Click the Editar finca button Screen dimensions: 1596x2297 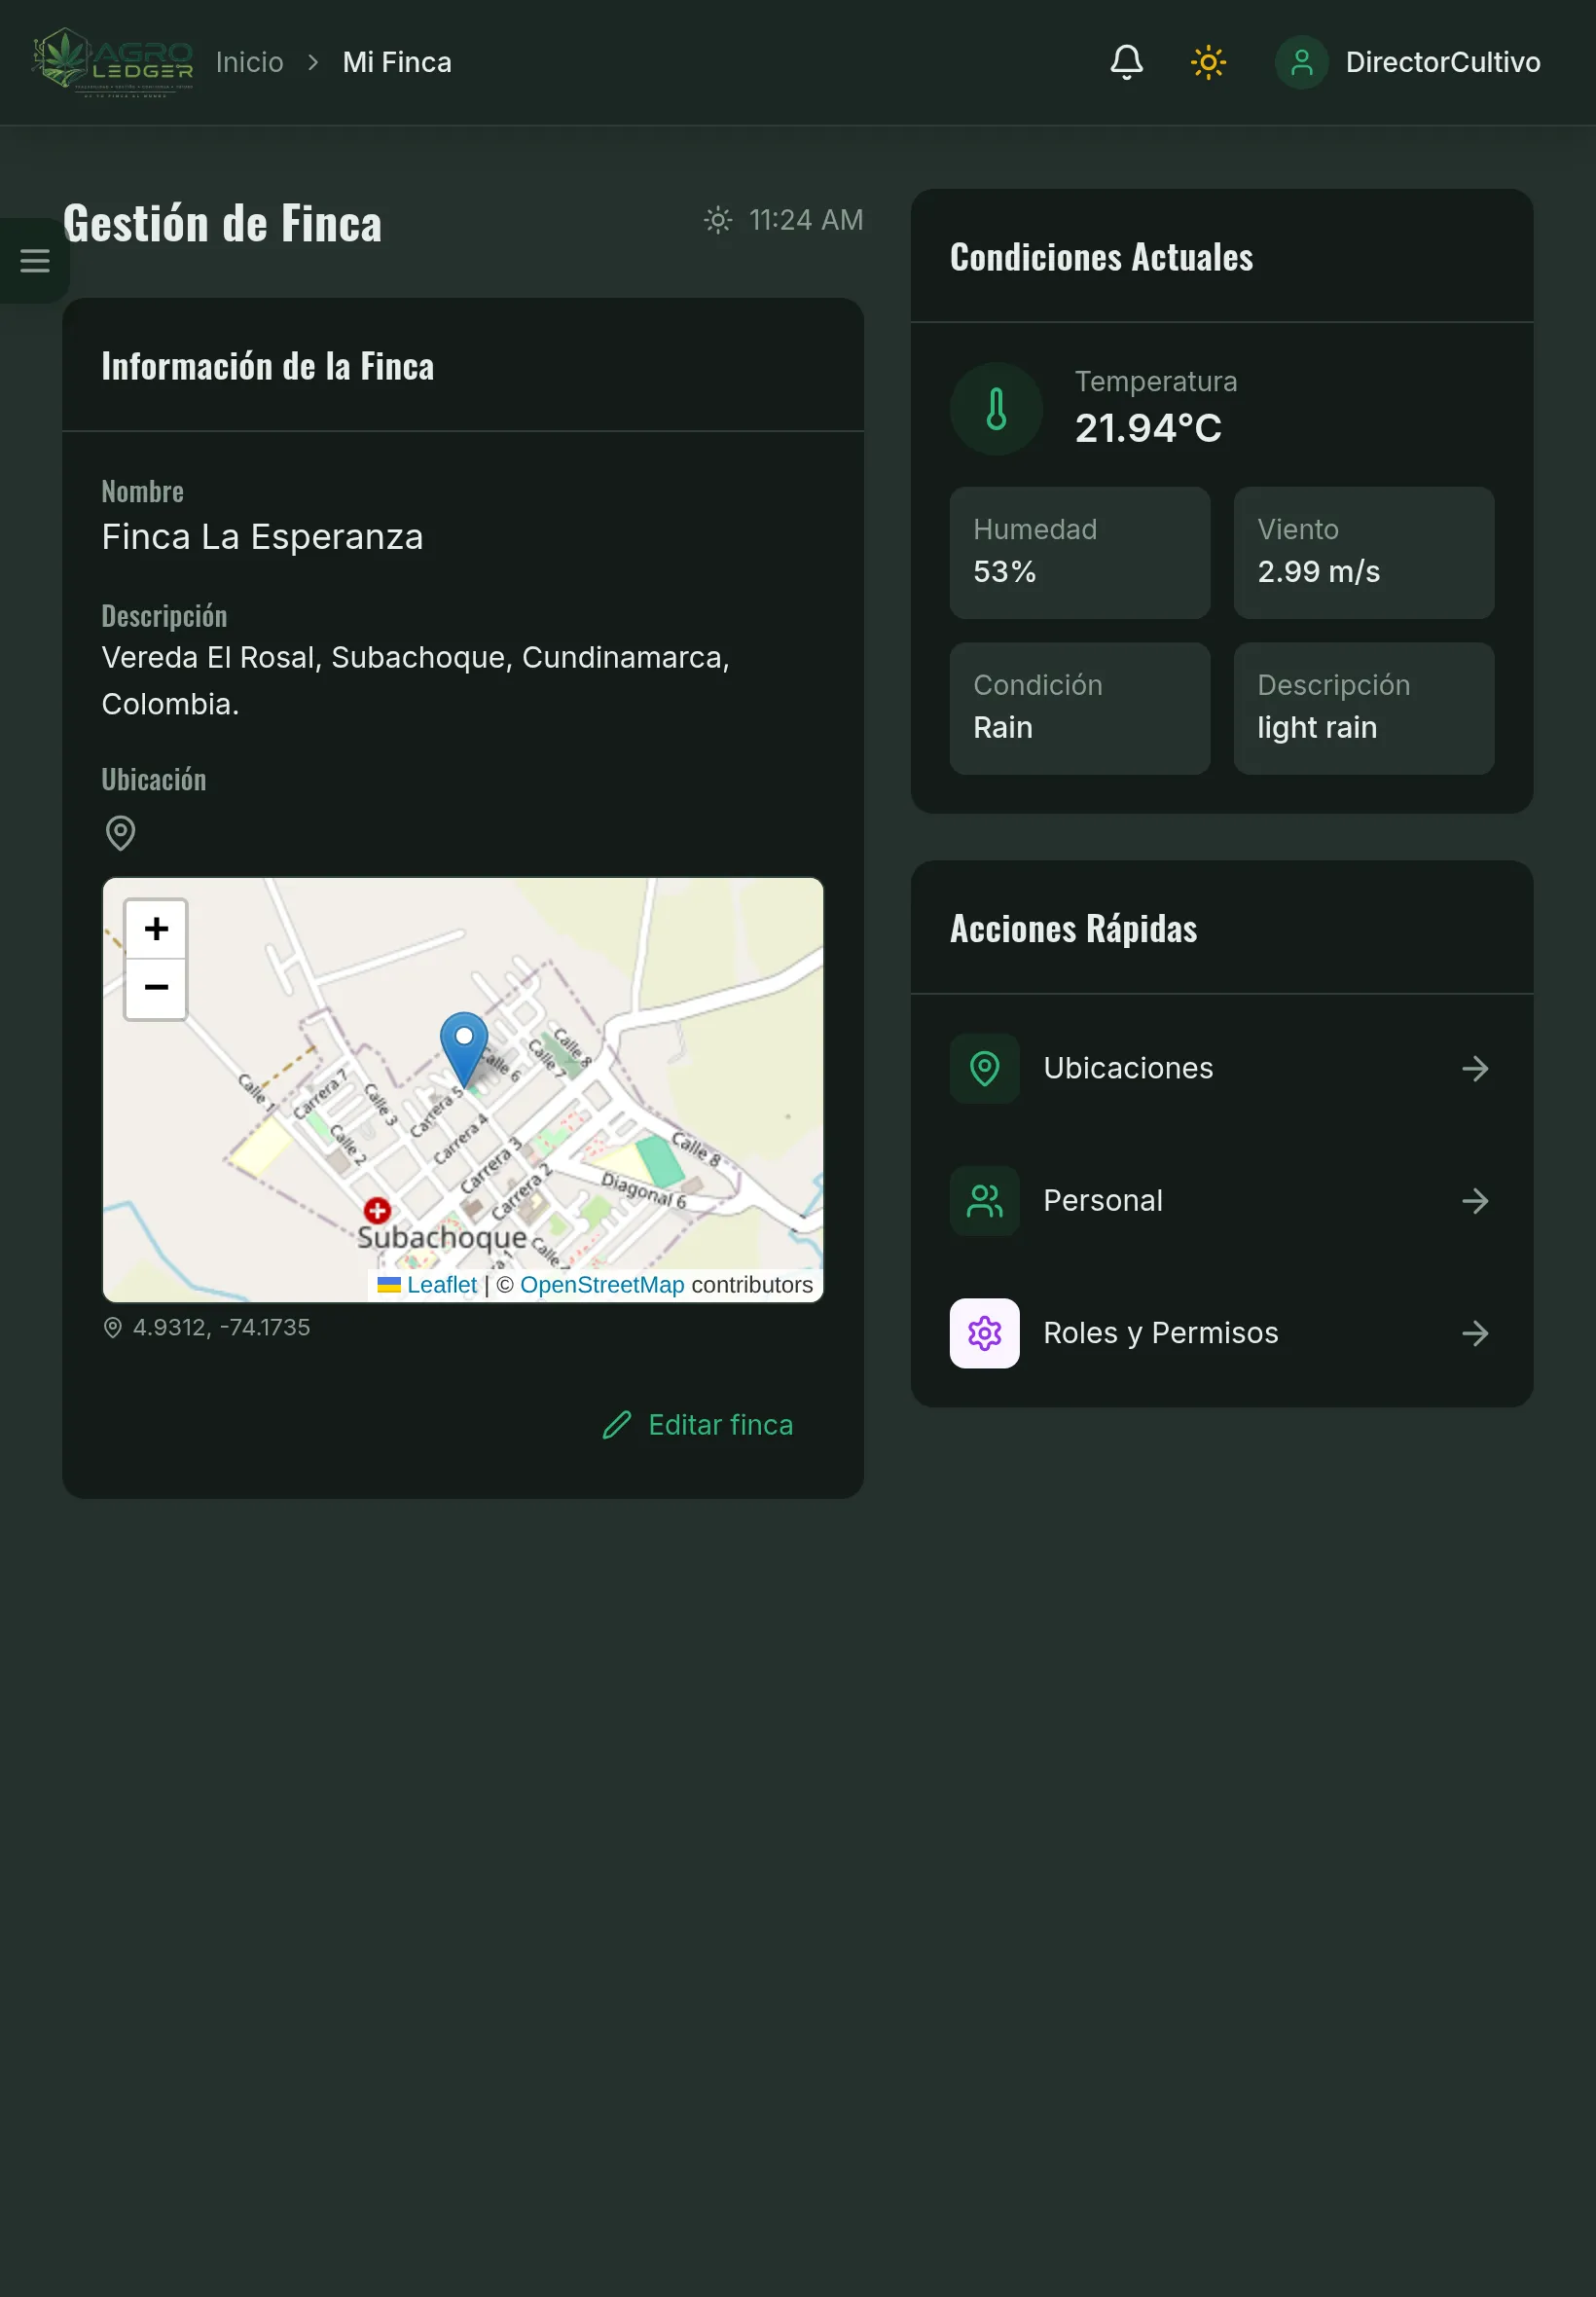pos(698,1425)
